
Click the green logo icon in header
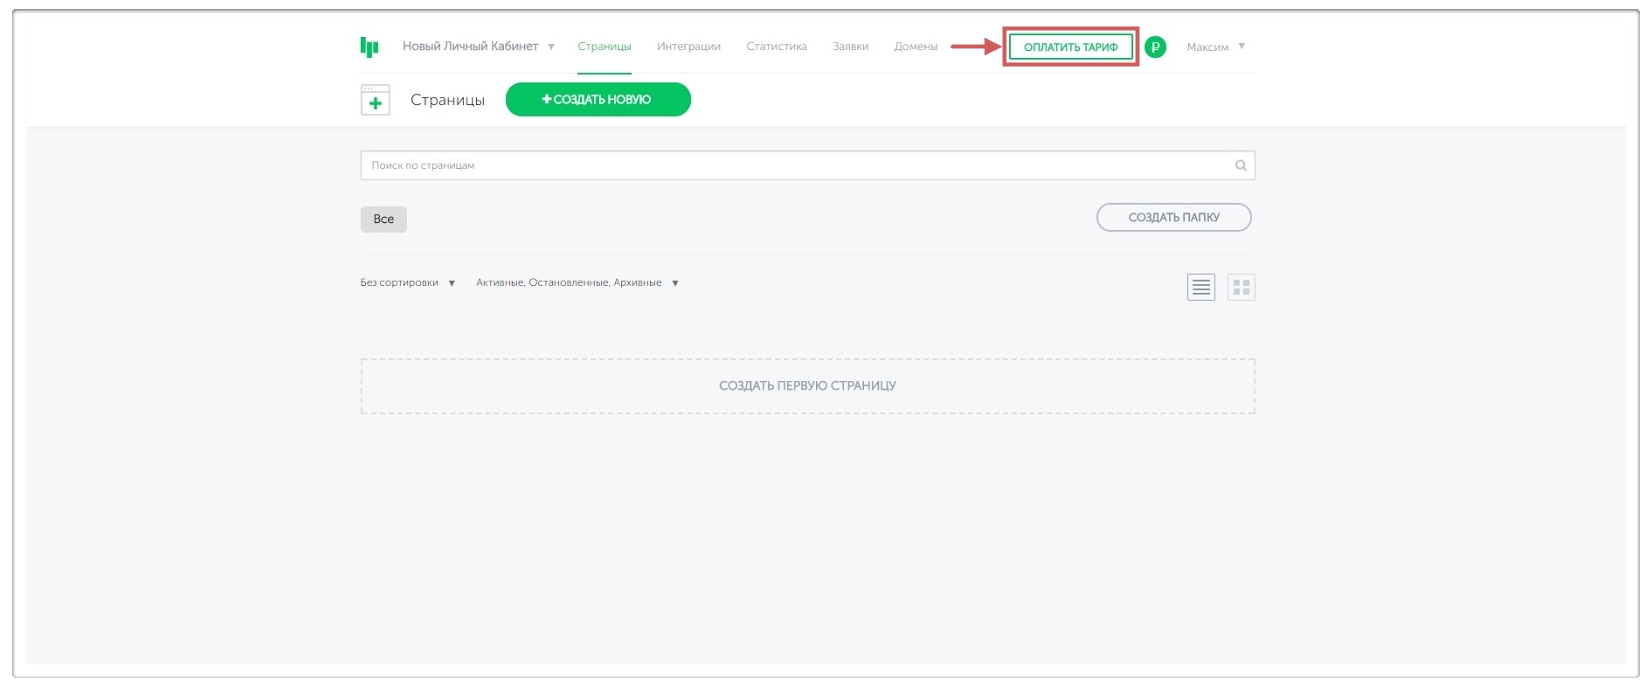point(369,47)
